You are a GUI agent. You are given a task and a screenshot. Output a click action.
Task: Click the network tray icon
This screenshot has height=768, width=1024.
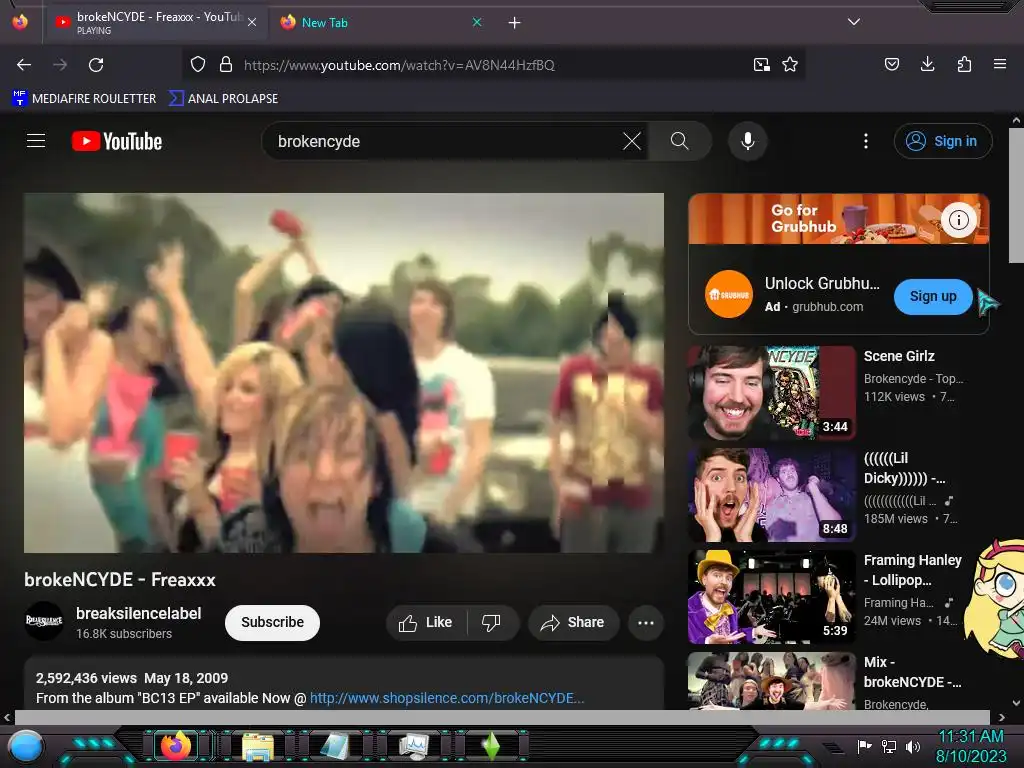[889, 746]
